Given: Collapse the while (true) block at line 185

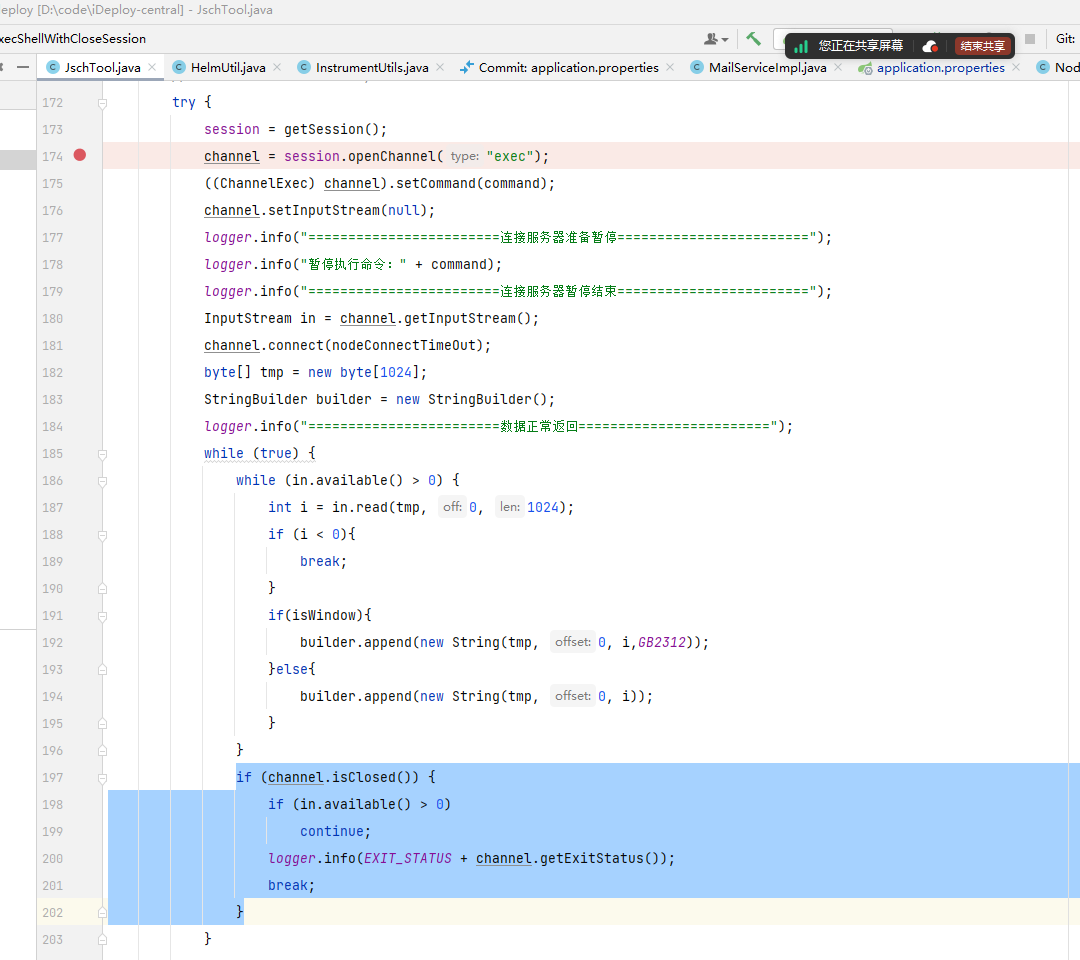Looking at the screenshot, I should (x=103, y=455).
